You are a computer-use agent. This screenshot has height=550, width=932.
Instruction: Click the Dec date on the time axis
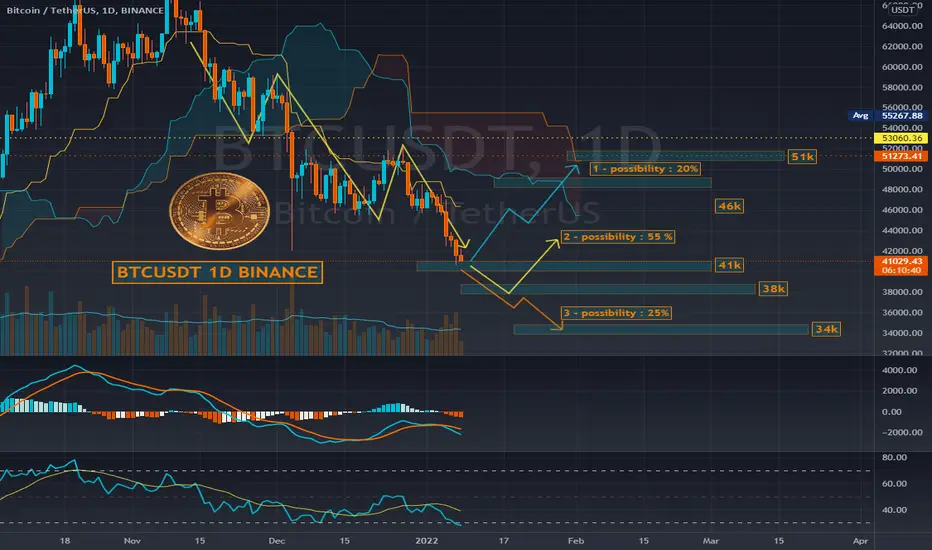coord(276,540)
